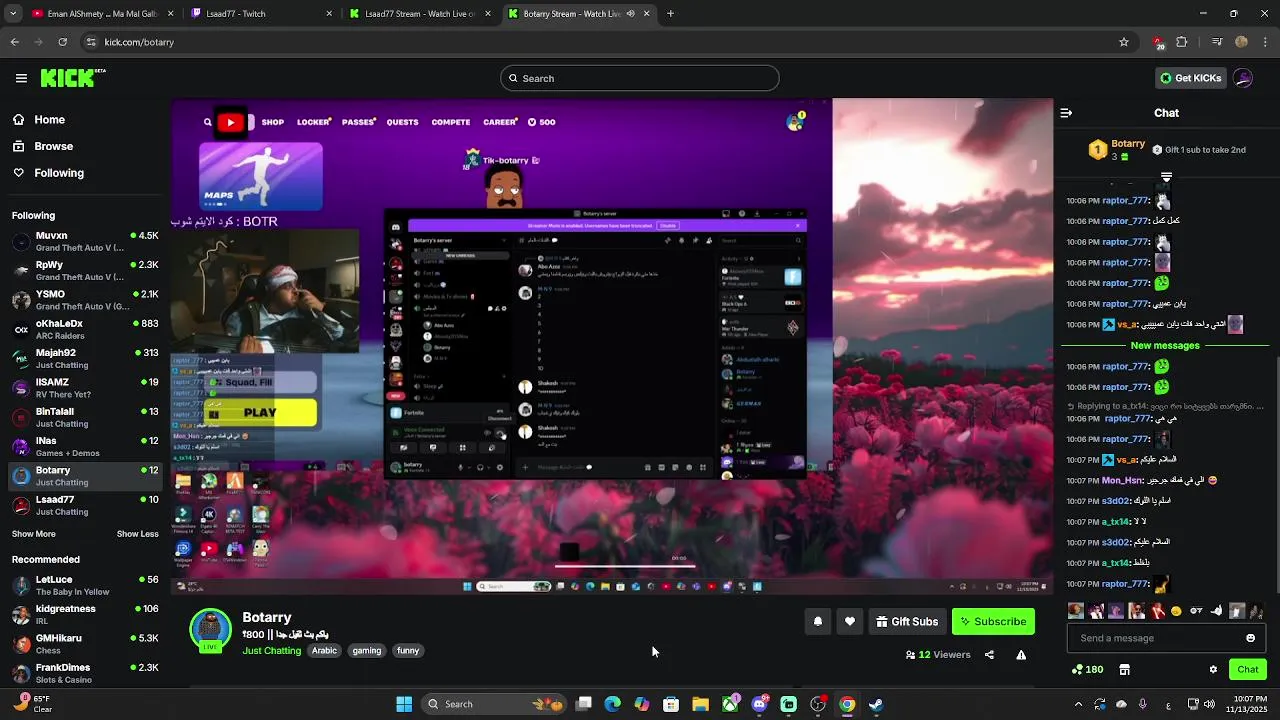Expand the gift leaderboard handle under Botarry
Image resolution: width=1280 pixels, height=720 pixels.
tap(1166, 176)
